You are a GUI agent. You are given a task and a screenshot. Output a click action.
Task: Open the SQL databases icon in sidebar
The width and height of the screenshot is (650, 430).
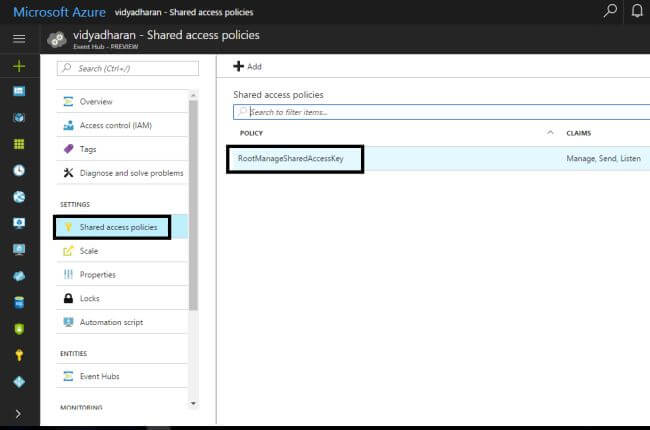click(x=19, y=303)
